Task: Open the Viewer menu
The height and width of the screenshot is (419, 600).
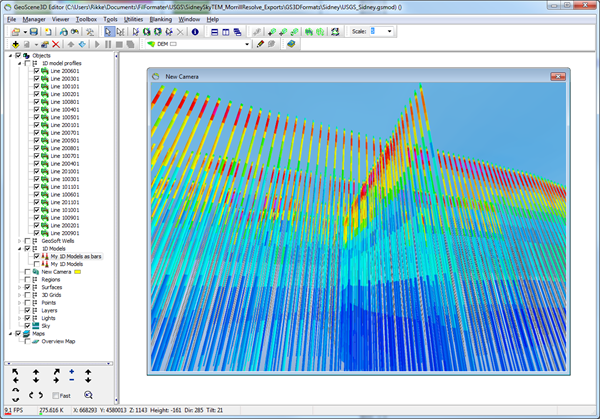Action: coord(60,19)
